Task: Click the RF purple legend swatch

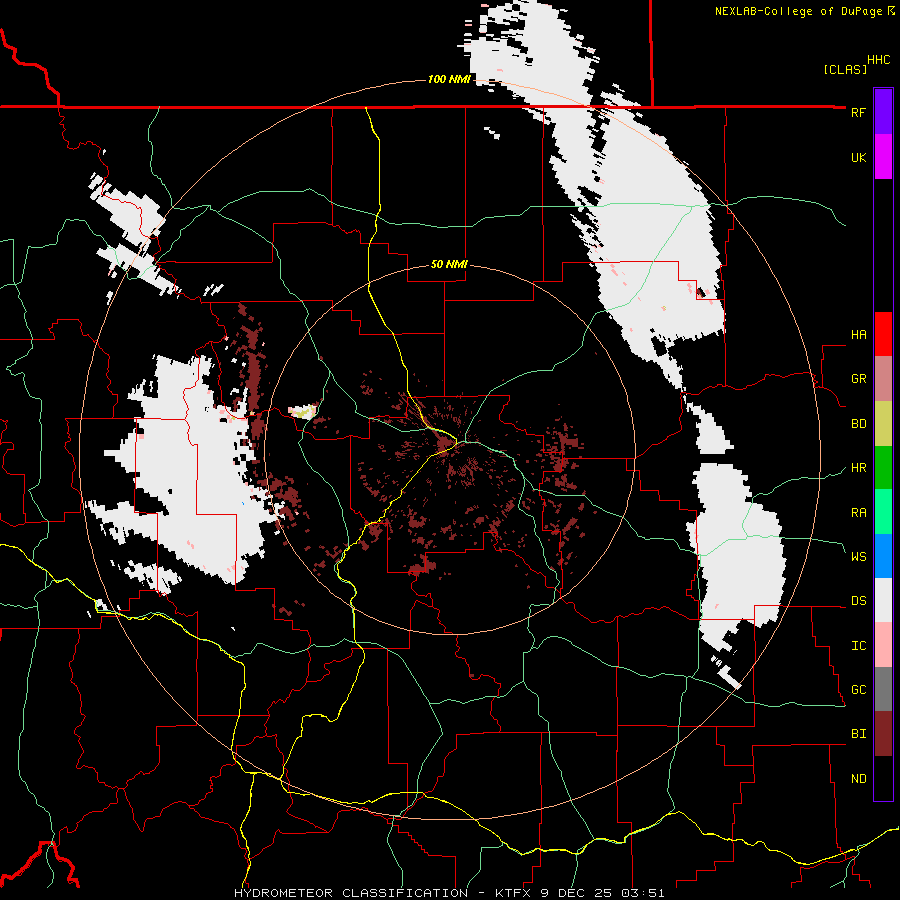Action: (x=883, y=112)
